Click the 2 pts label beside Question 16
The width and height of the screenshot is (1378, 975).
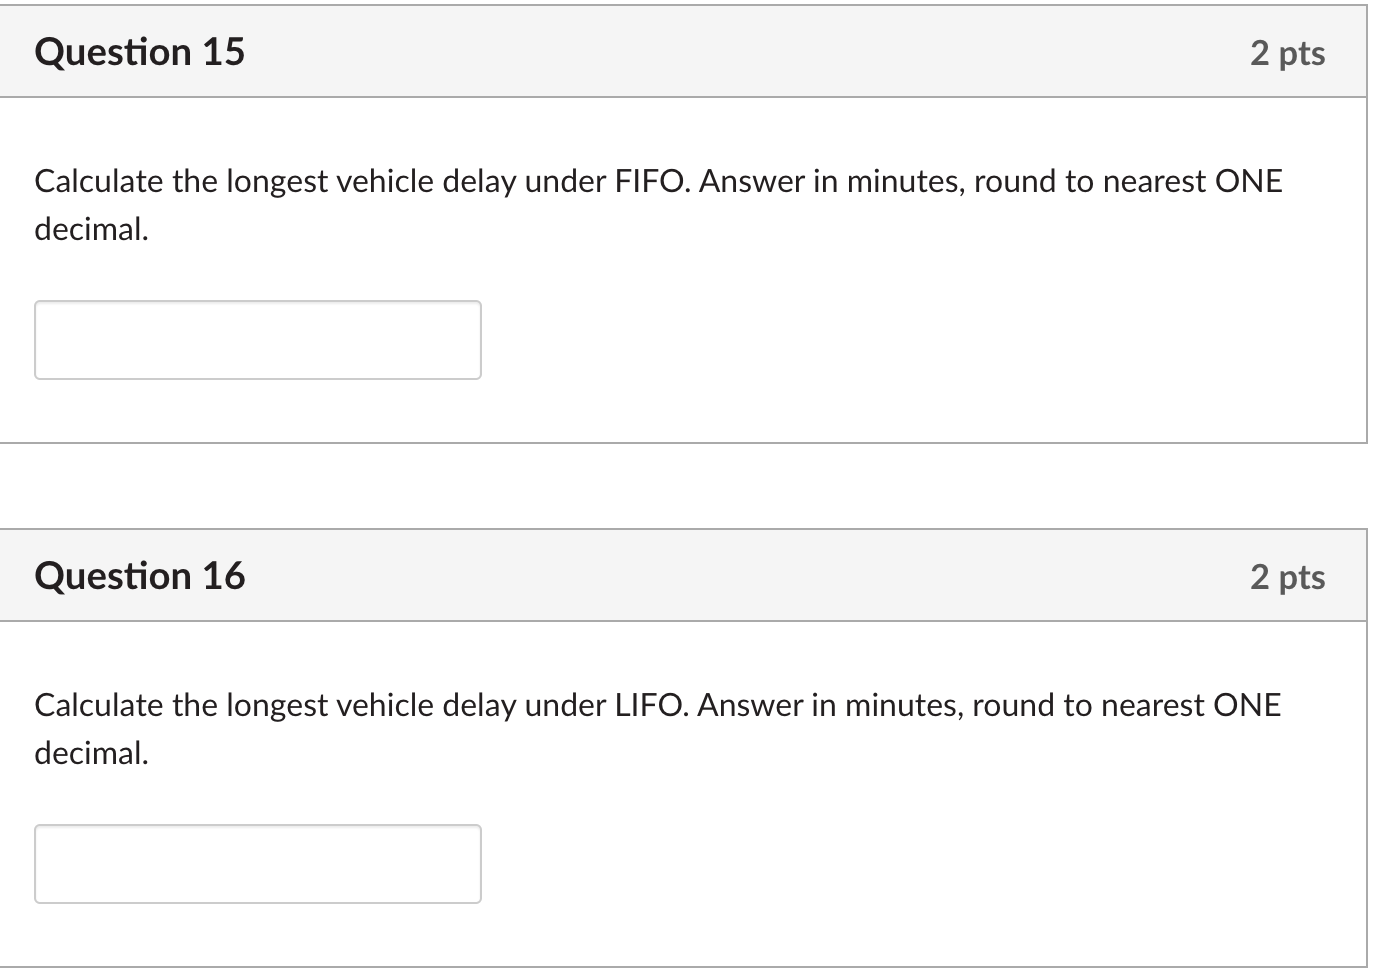[1288, 575]
